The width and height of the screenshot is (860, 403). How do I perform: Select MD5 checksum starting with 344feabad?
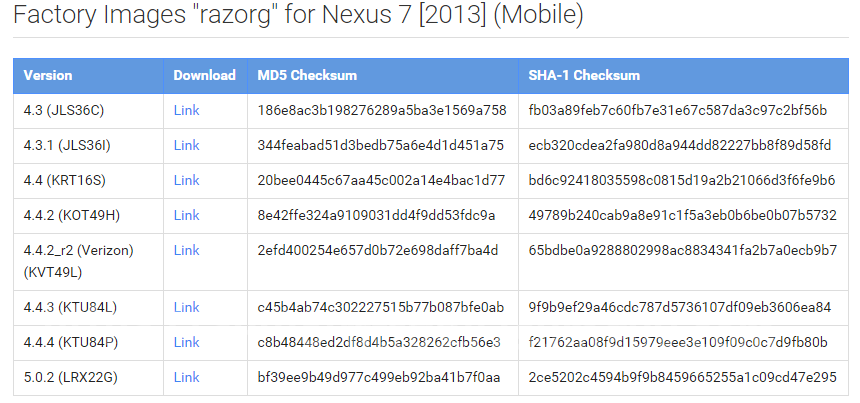[x=380, y=145]
